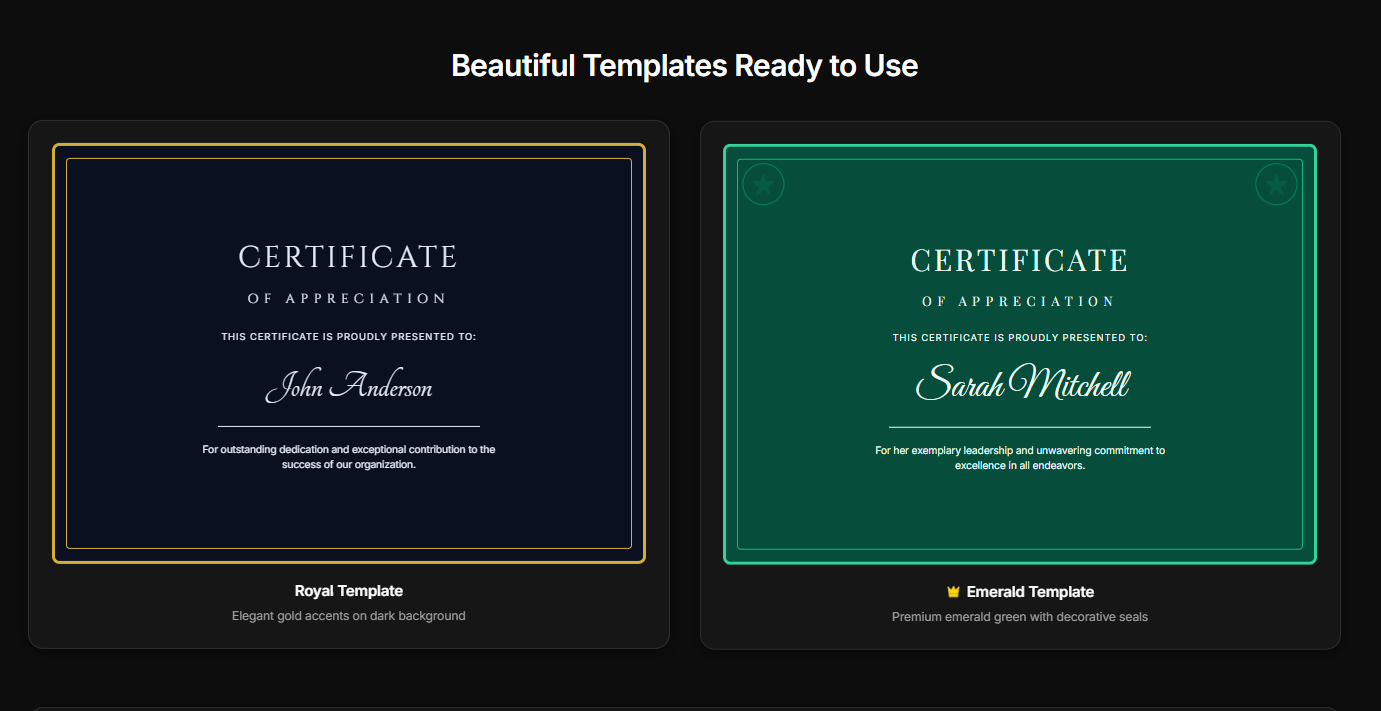The image size is (1381, 711).
Task: Open the Royal Template title link
Action: (x=349, y=590)
